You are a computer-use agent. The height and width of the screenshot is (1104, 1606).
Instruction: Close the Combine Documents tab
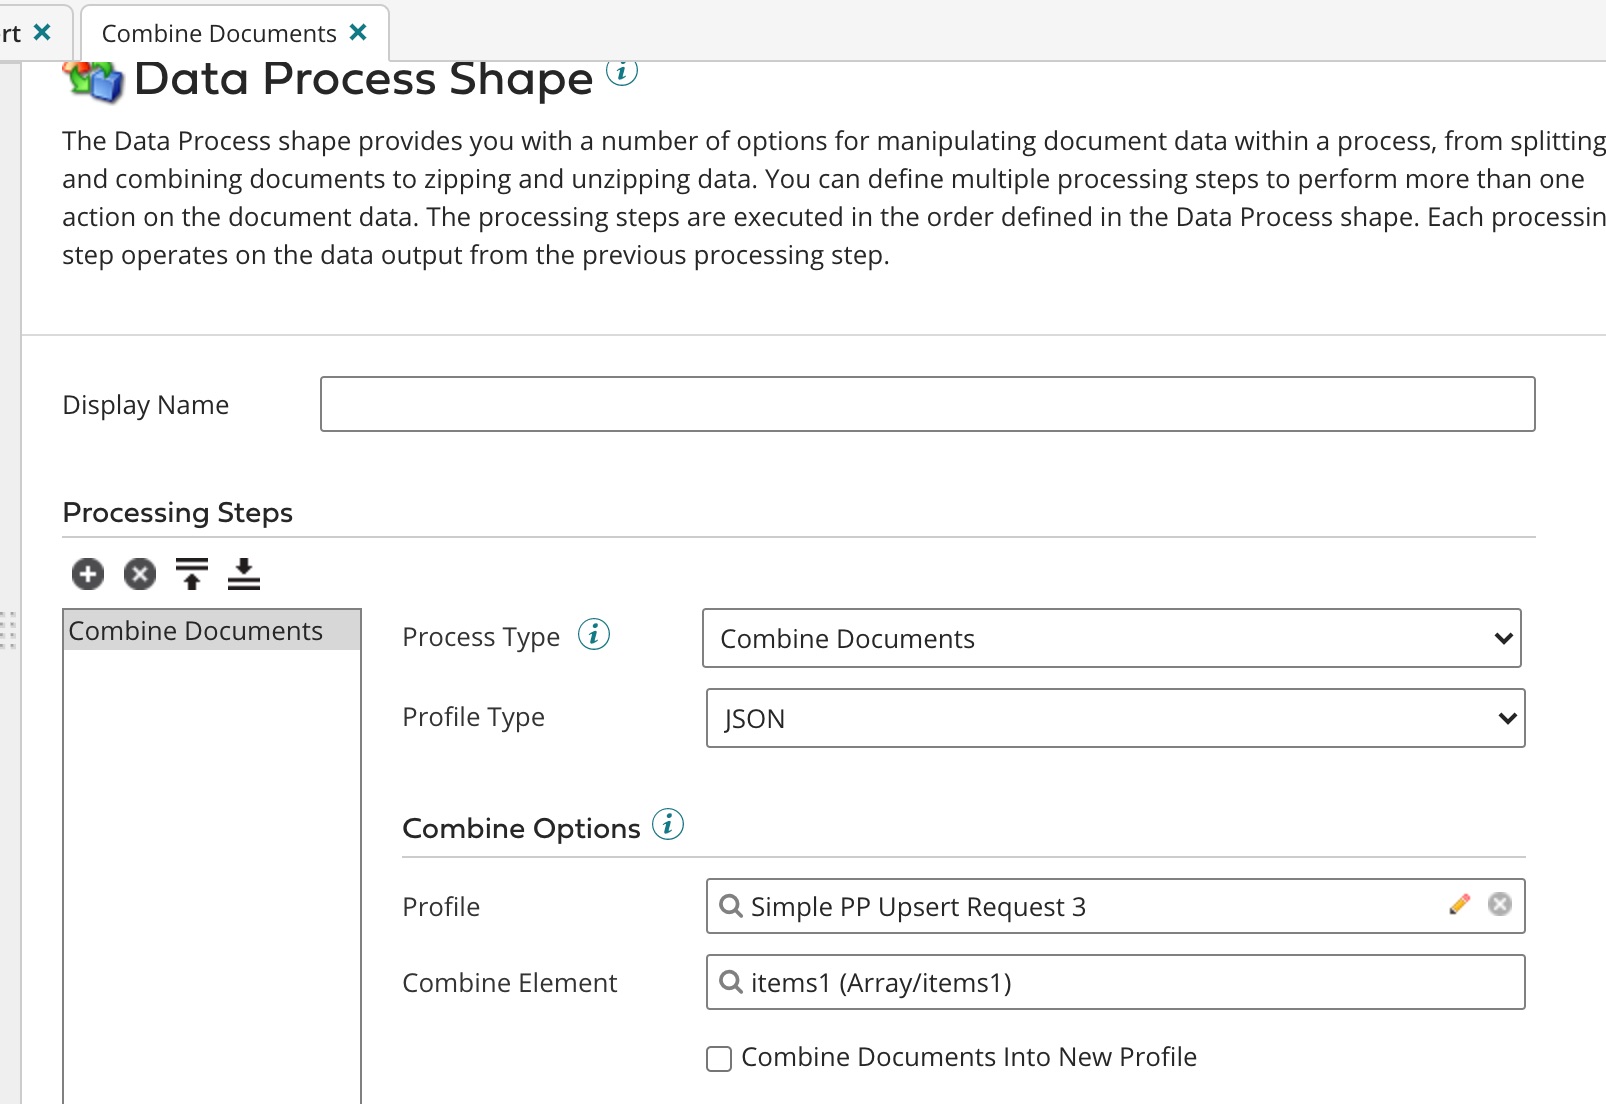pos(358,32)
